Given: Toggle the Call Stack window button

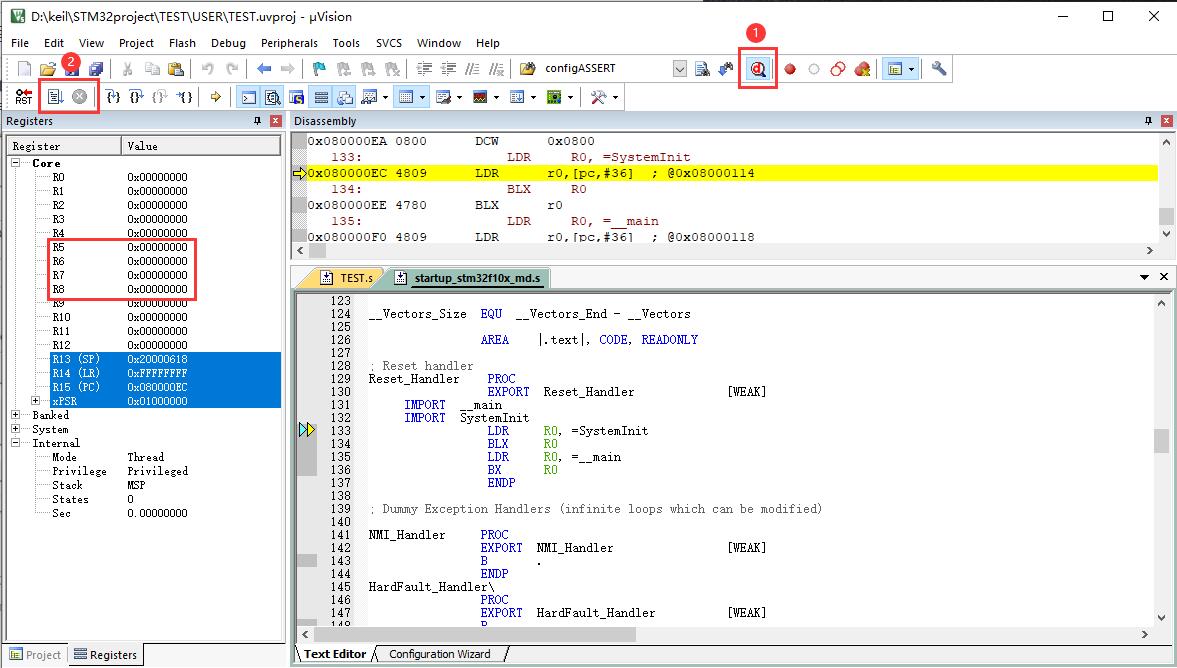Looking at the screenshot, I should [x=345, y=97].
